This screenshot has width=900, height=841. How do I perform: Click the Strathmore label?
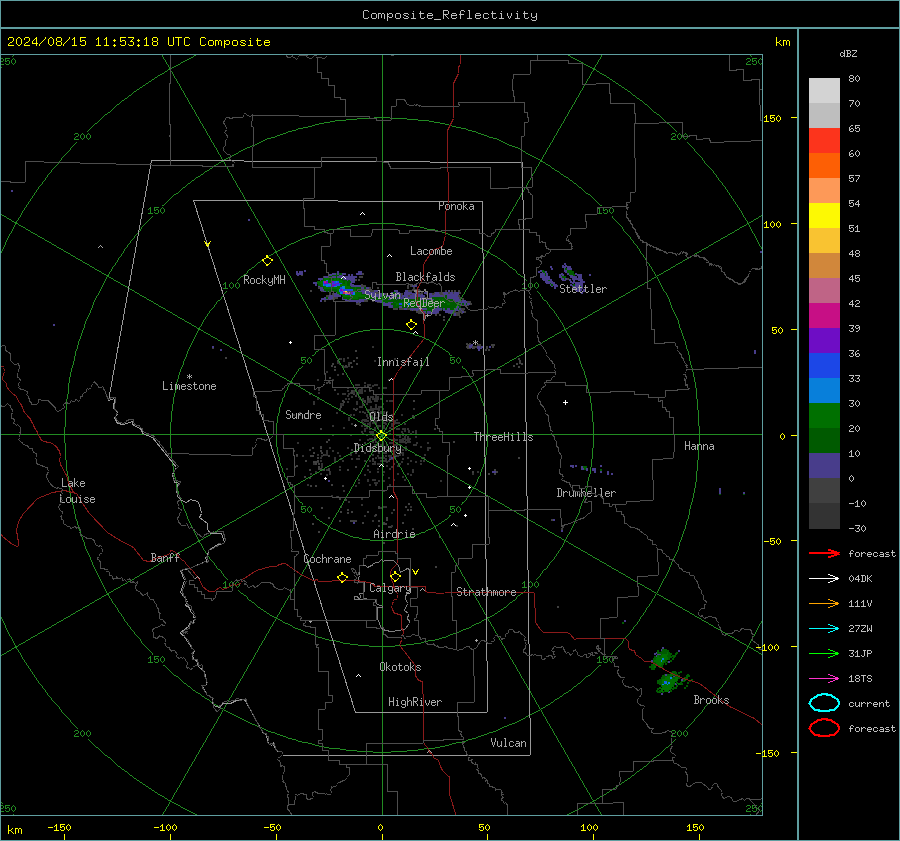(x=486, y=592)
